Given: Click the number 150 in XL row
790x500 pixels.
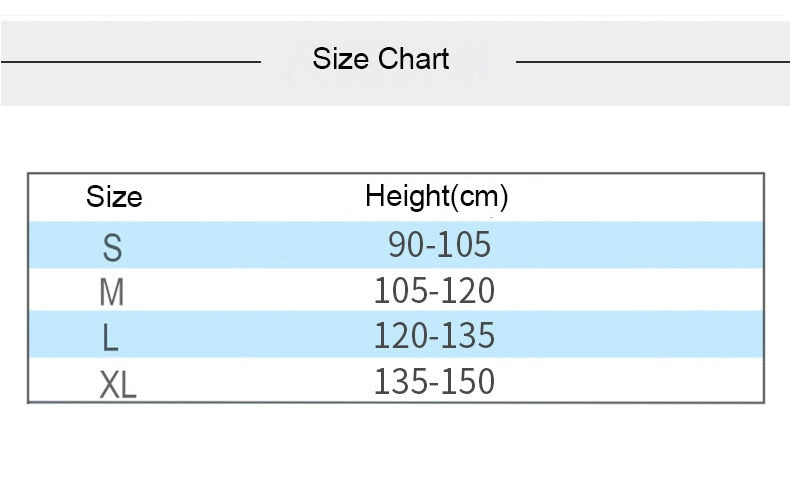Looking at the screenshot, I should [467, 381].
